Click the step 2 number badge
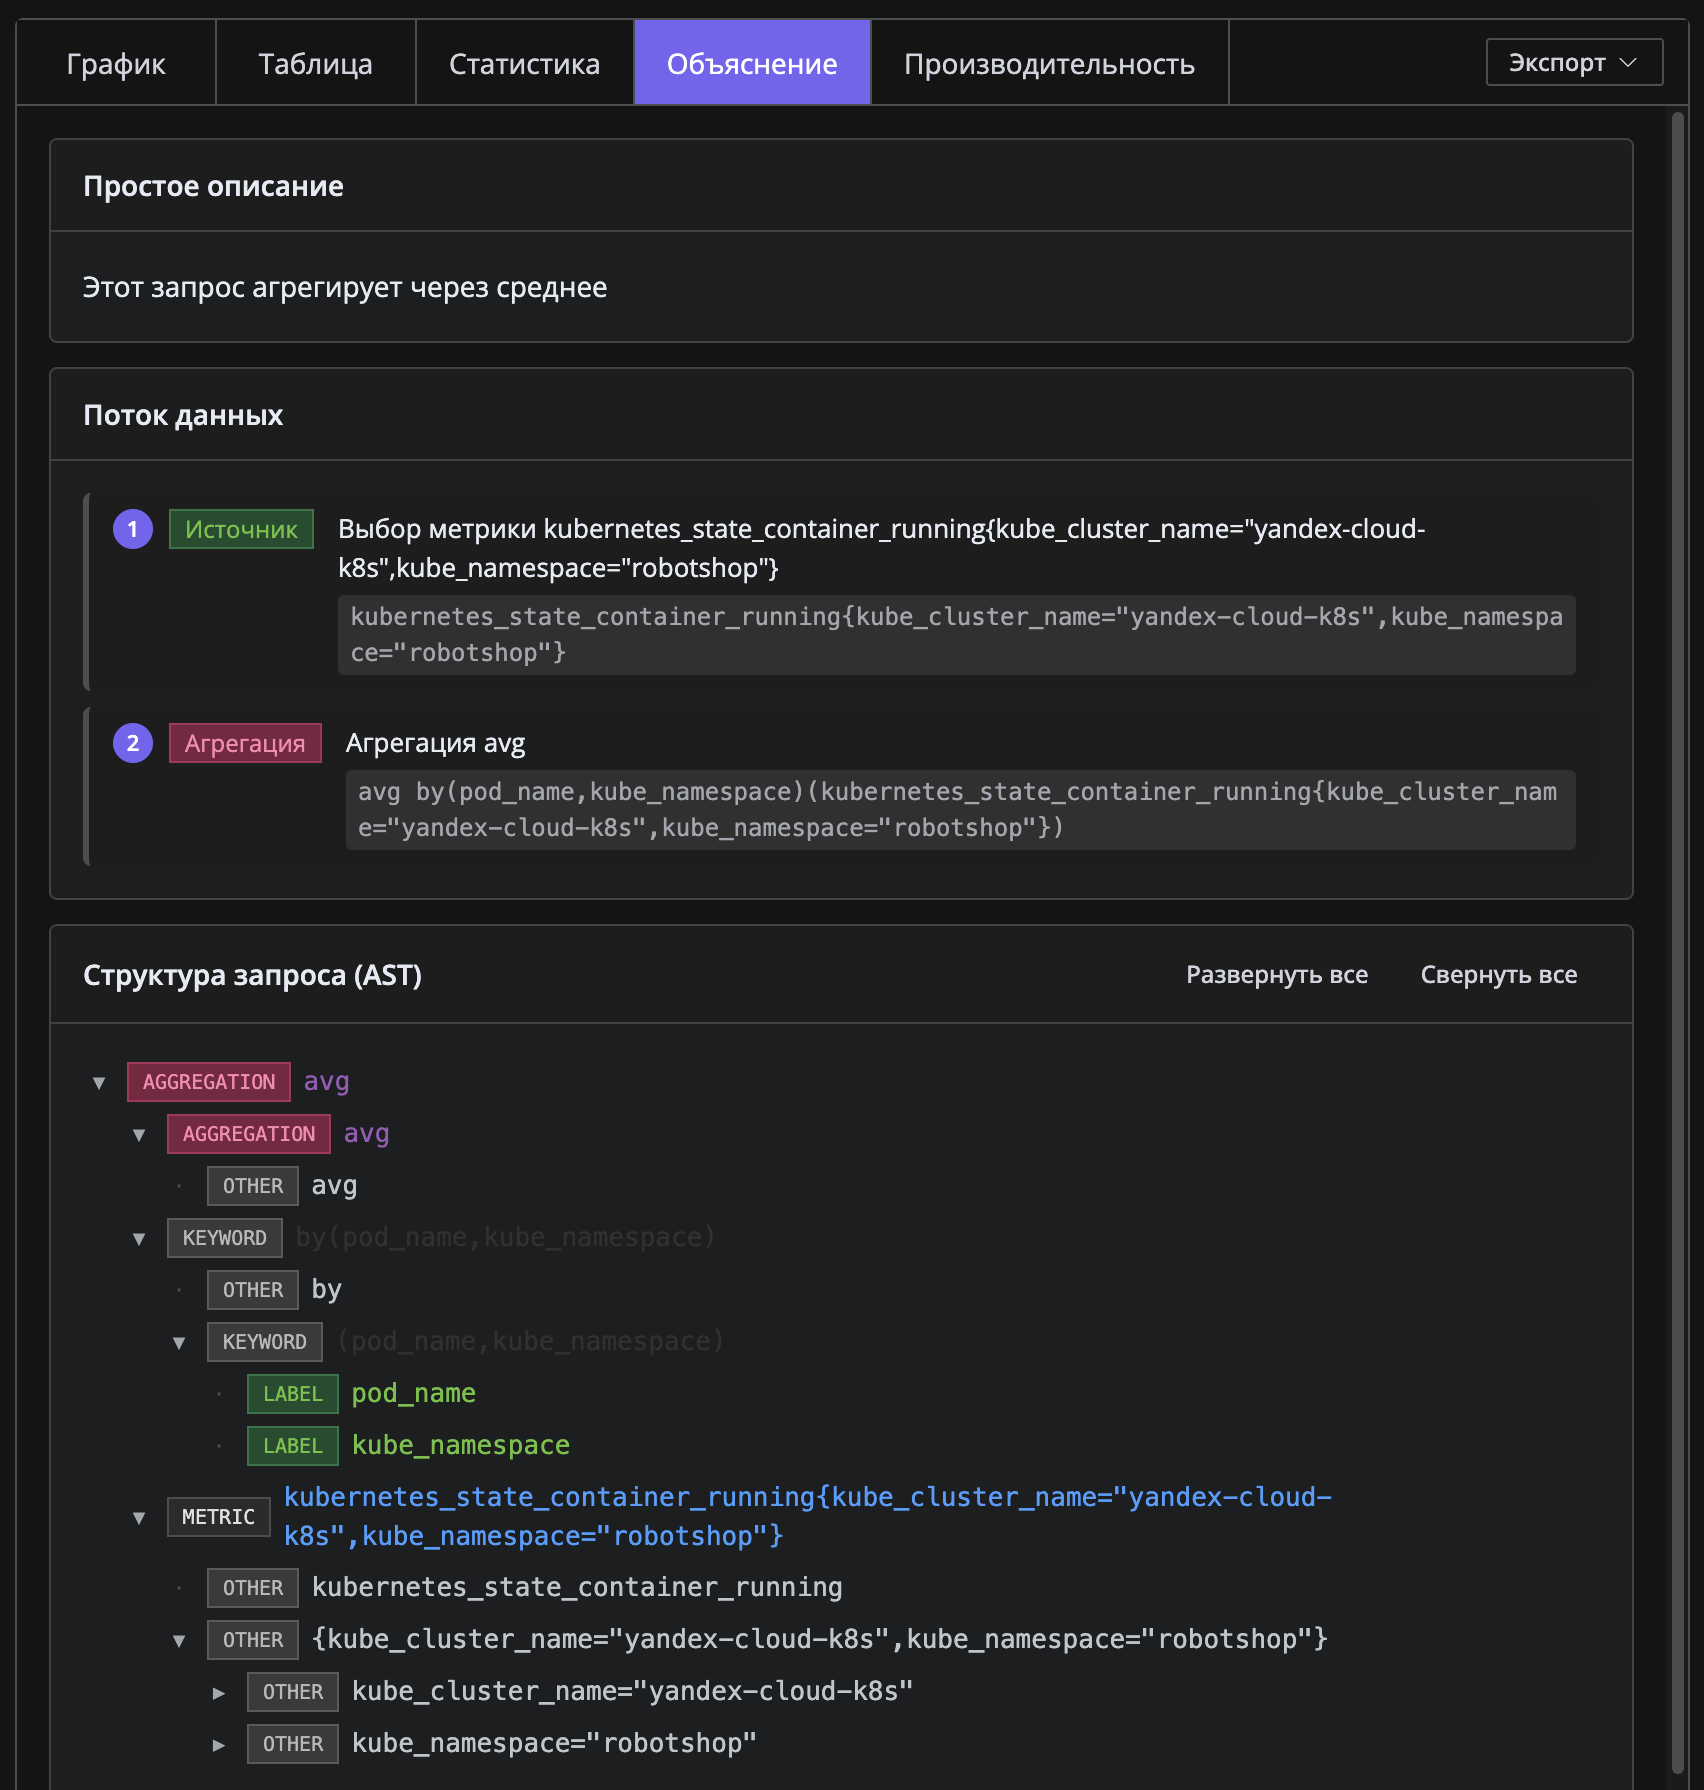This screenshot has width=1704, height=1790. tap(133, 743)
